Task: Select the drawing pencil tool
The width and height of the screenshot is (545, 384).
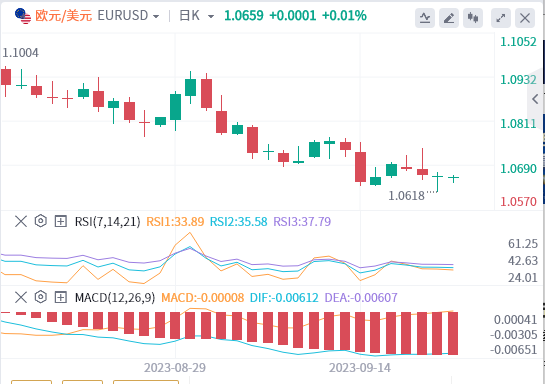Action: point(449,18)
